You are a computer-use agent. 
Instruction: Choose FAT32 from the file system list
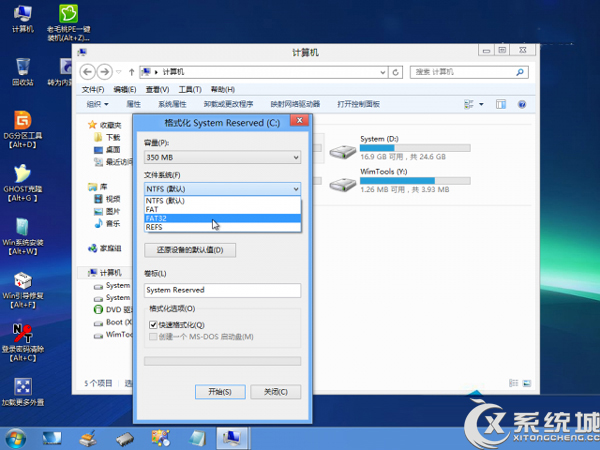223,218
